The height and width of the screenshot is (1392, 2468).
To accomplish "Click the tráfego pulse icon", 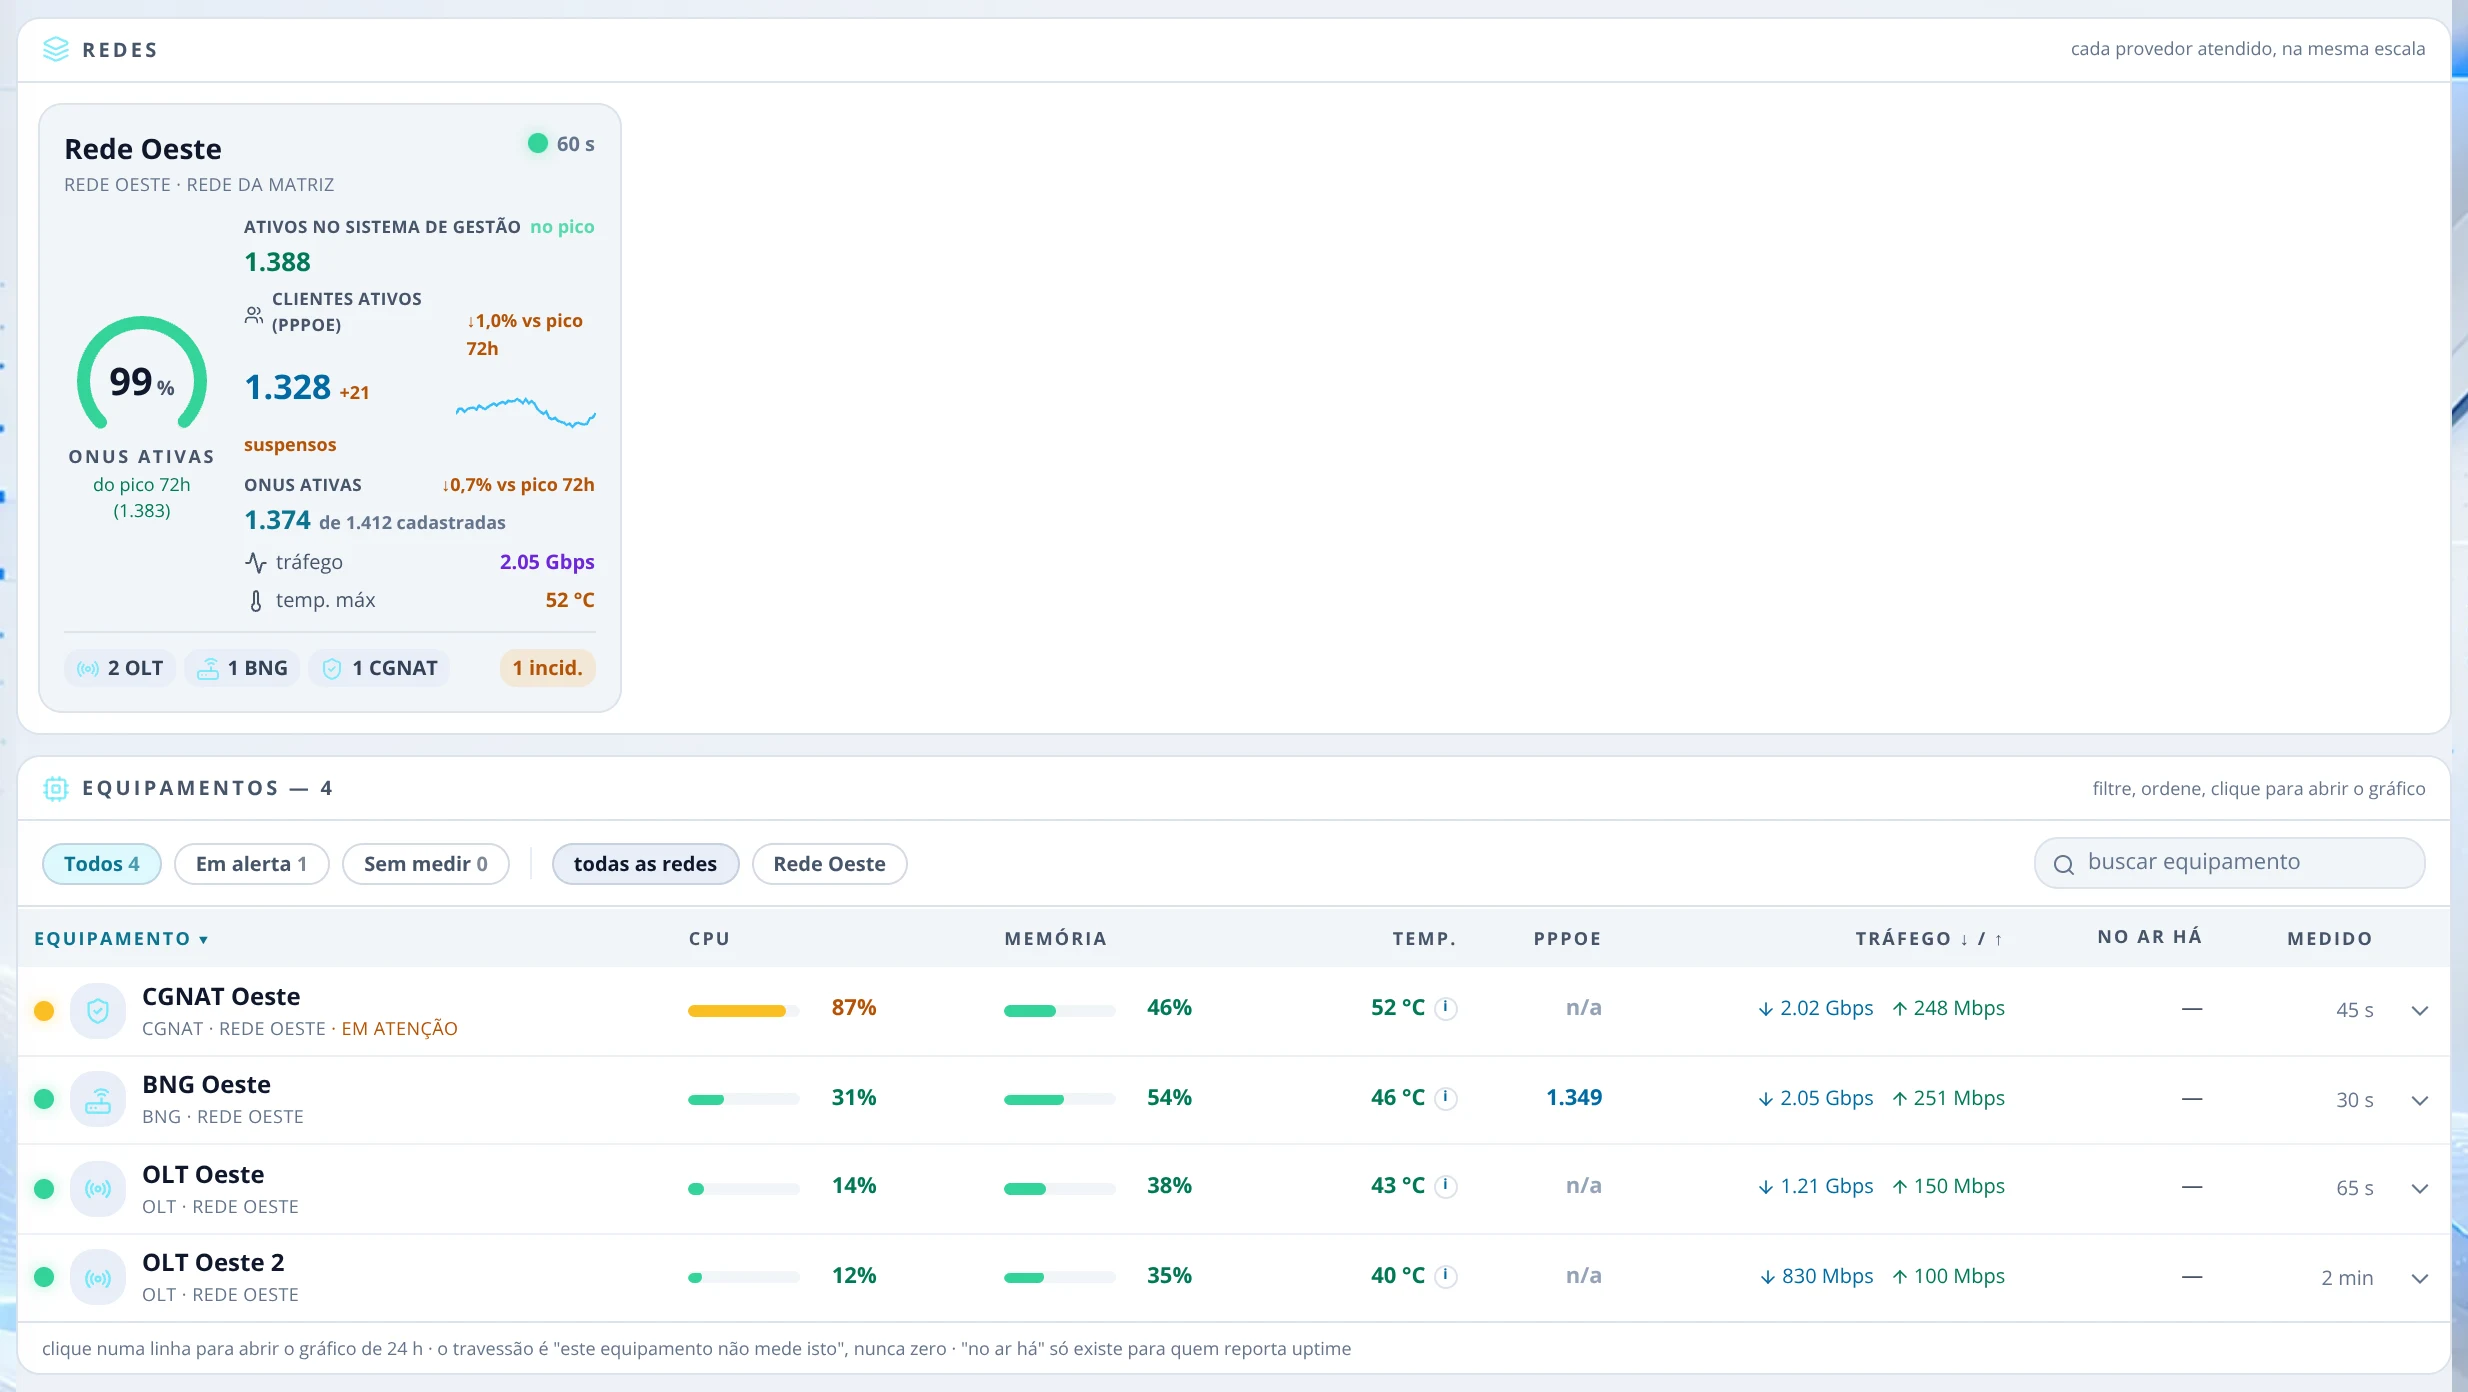I will pos(256,563).
